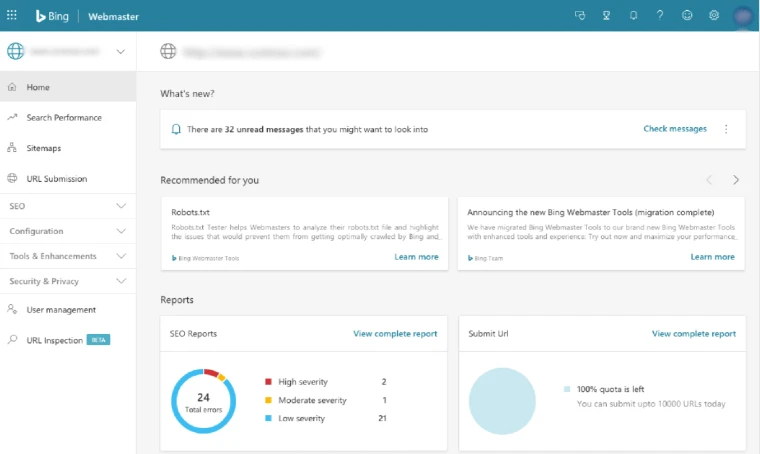This screenshot has width=760, height=454.
Task: Click the Bing logo in the header
Action: (x=52, y=16)
